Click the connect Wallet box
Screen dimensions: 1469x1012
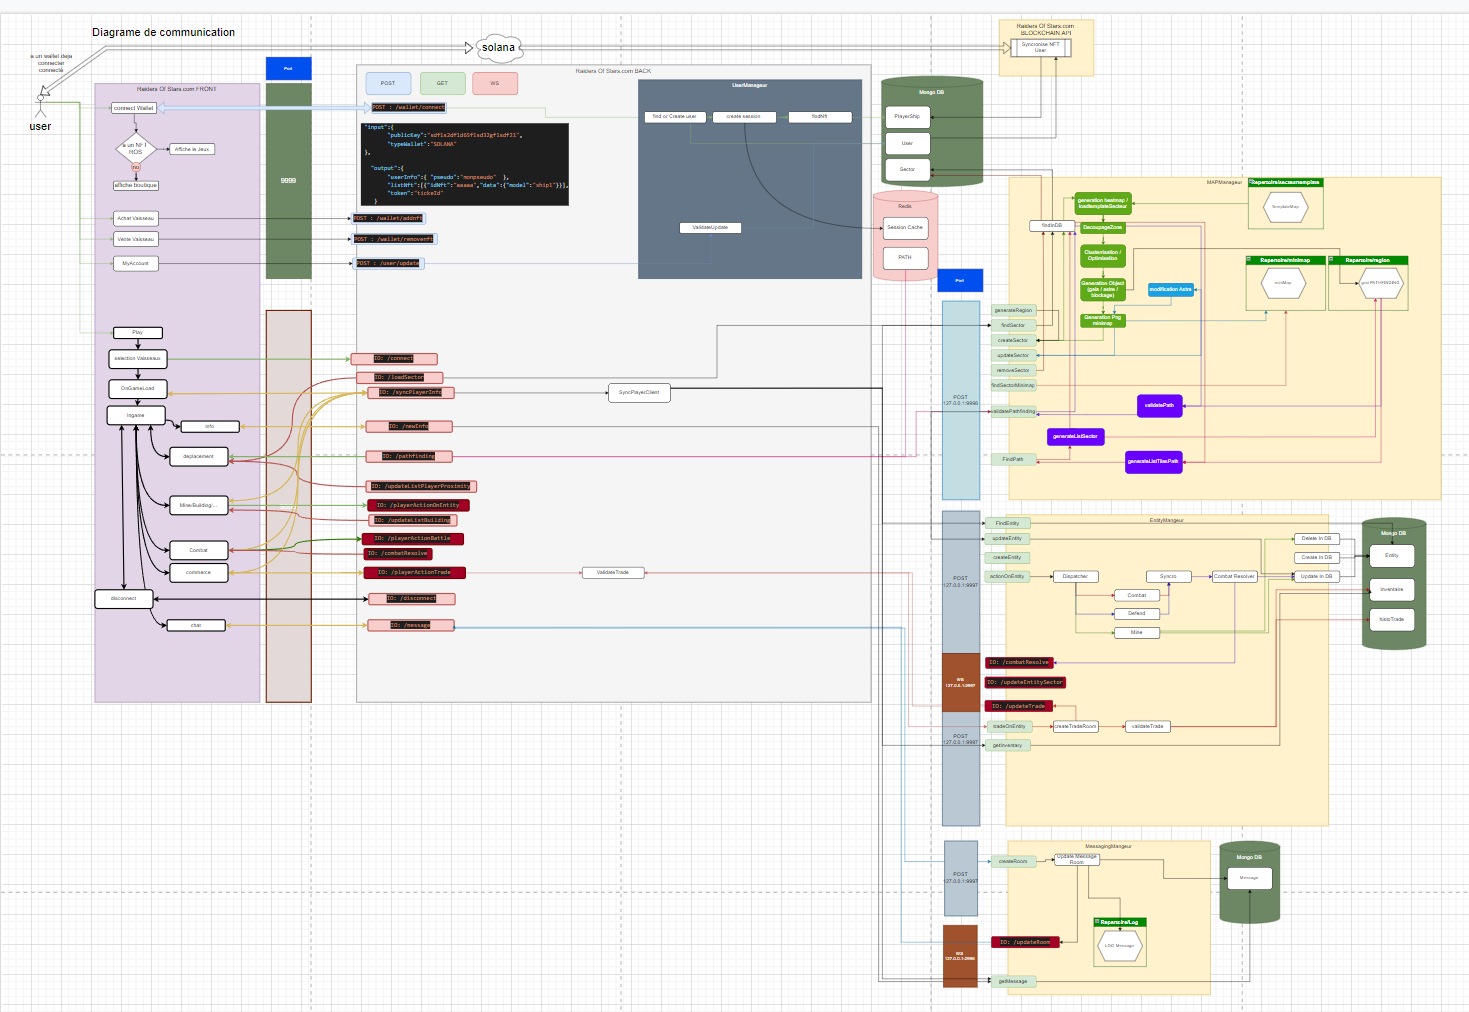134,108
